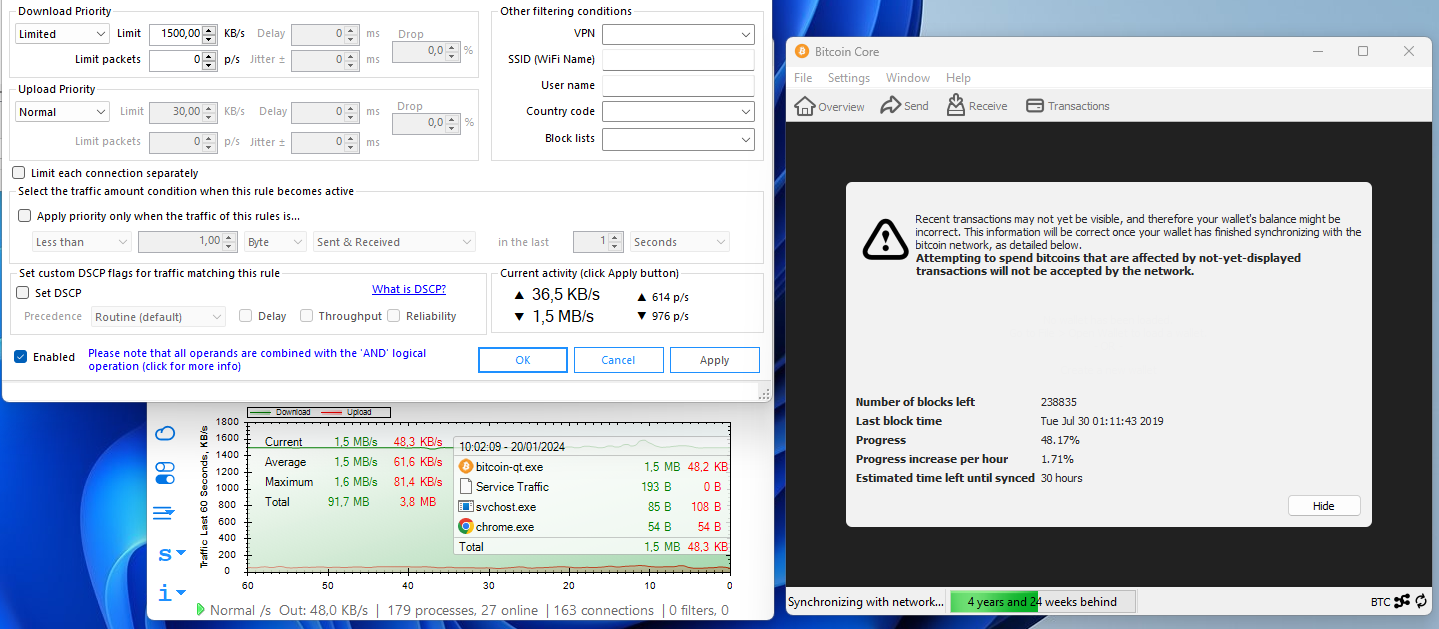This screenshot has height=629, width=1439.
Task: Click the download Limit packets spinner arrows
Action: pos(209,60)
